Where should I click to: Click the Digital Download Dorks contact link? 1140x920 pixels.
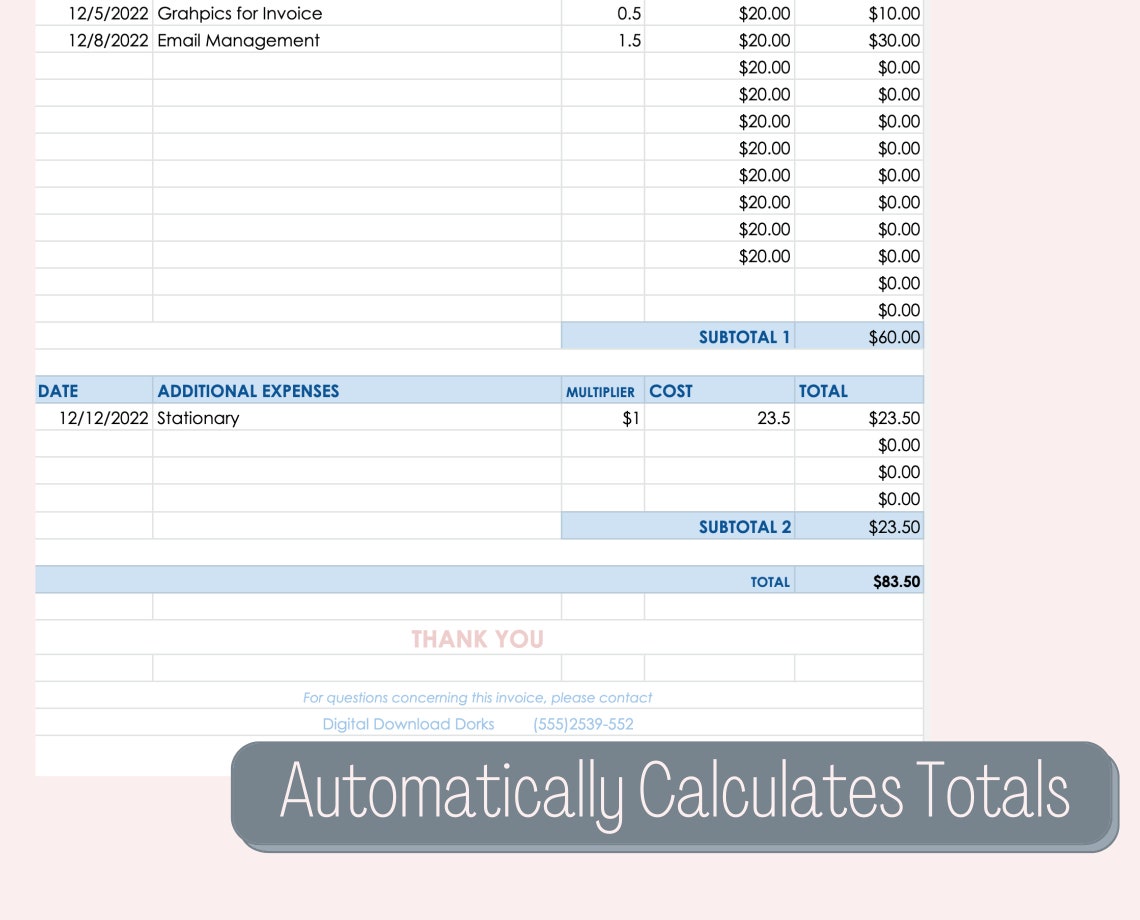point(408,724)
